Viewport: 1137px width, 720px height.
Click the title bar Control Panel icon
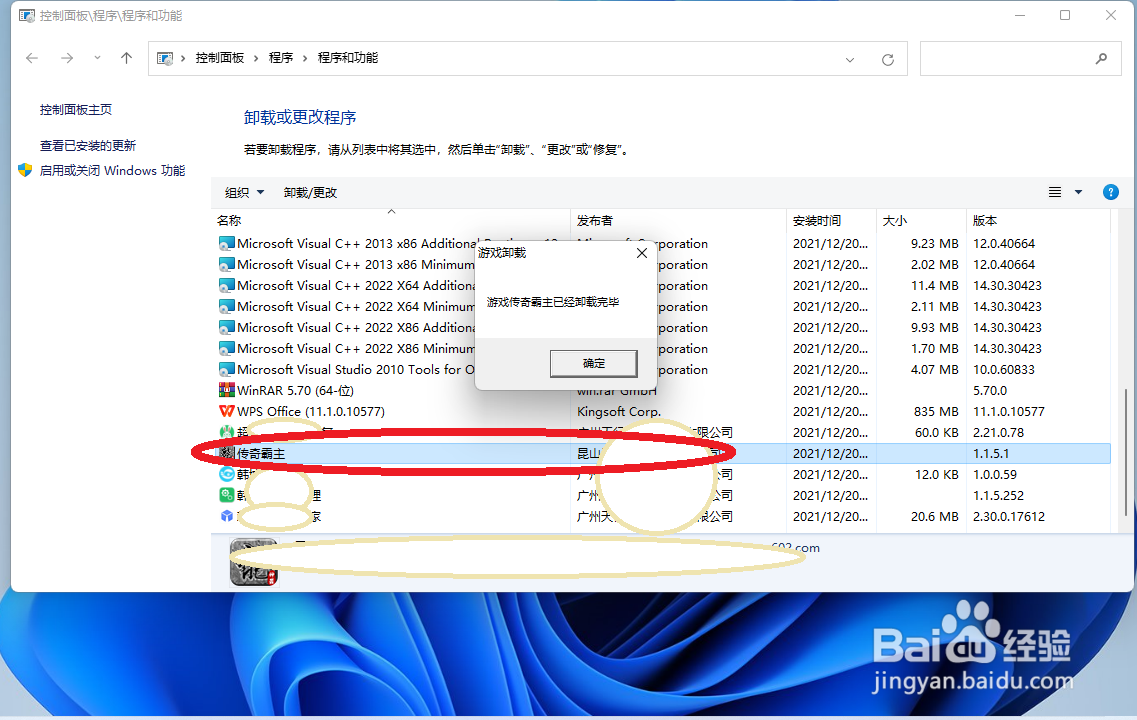coord(27,15)
